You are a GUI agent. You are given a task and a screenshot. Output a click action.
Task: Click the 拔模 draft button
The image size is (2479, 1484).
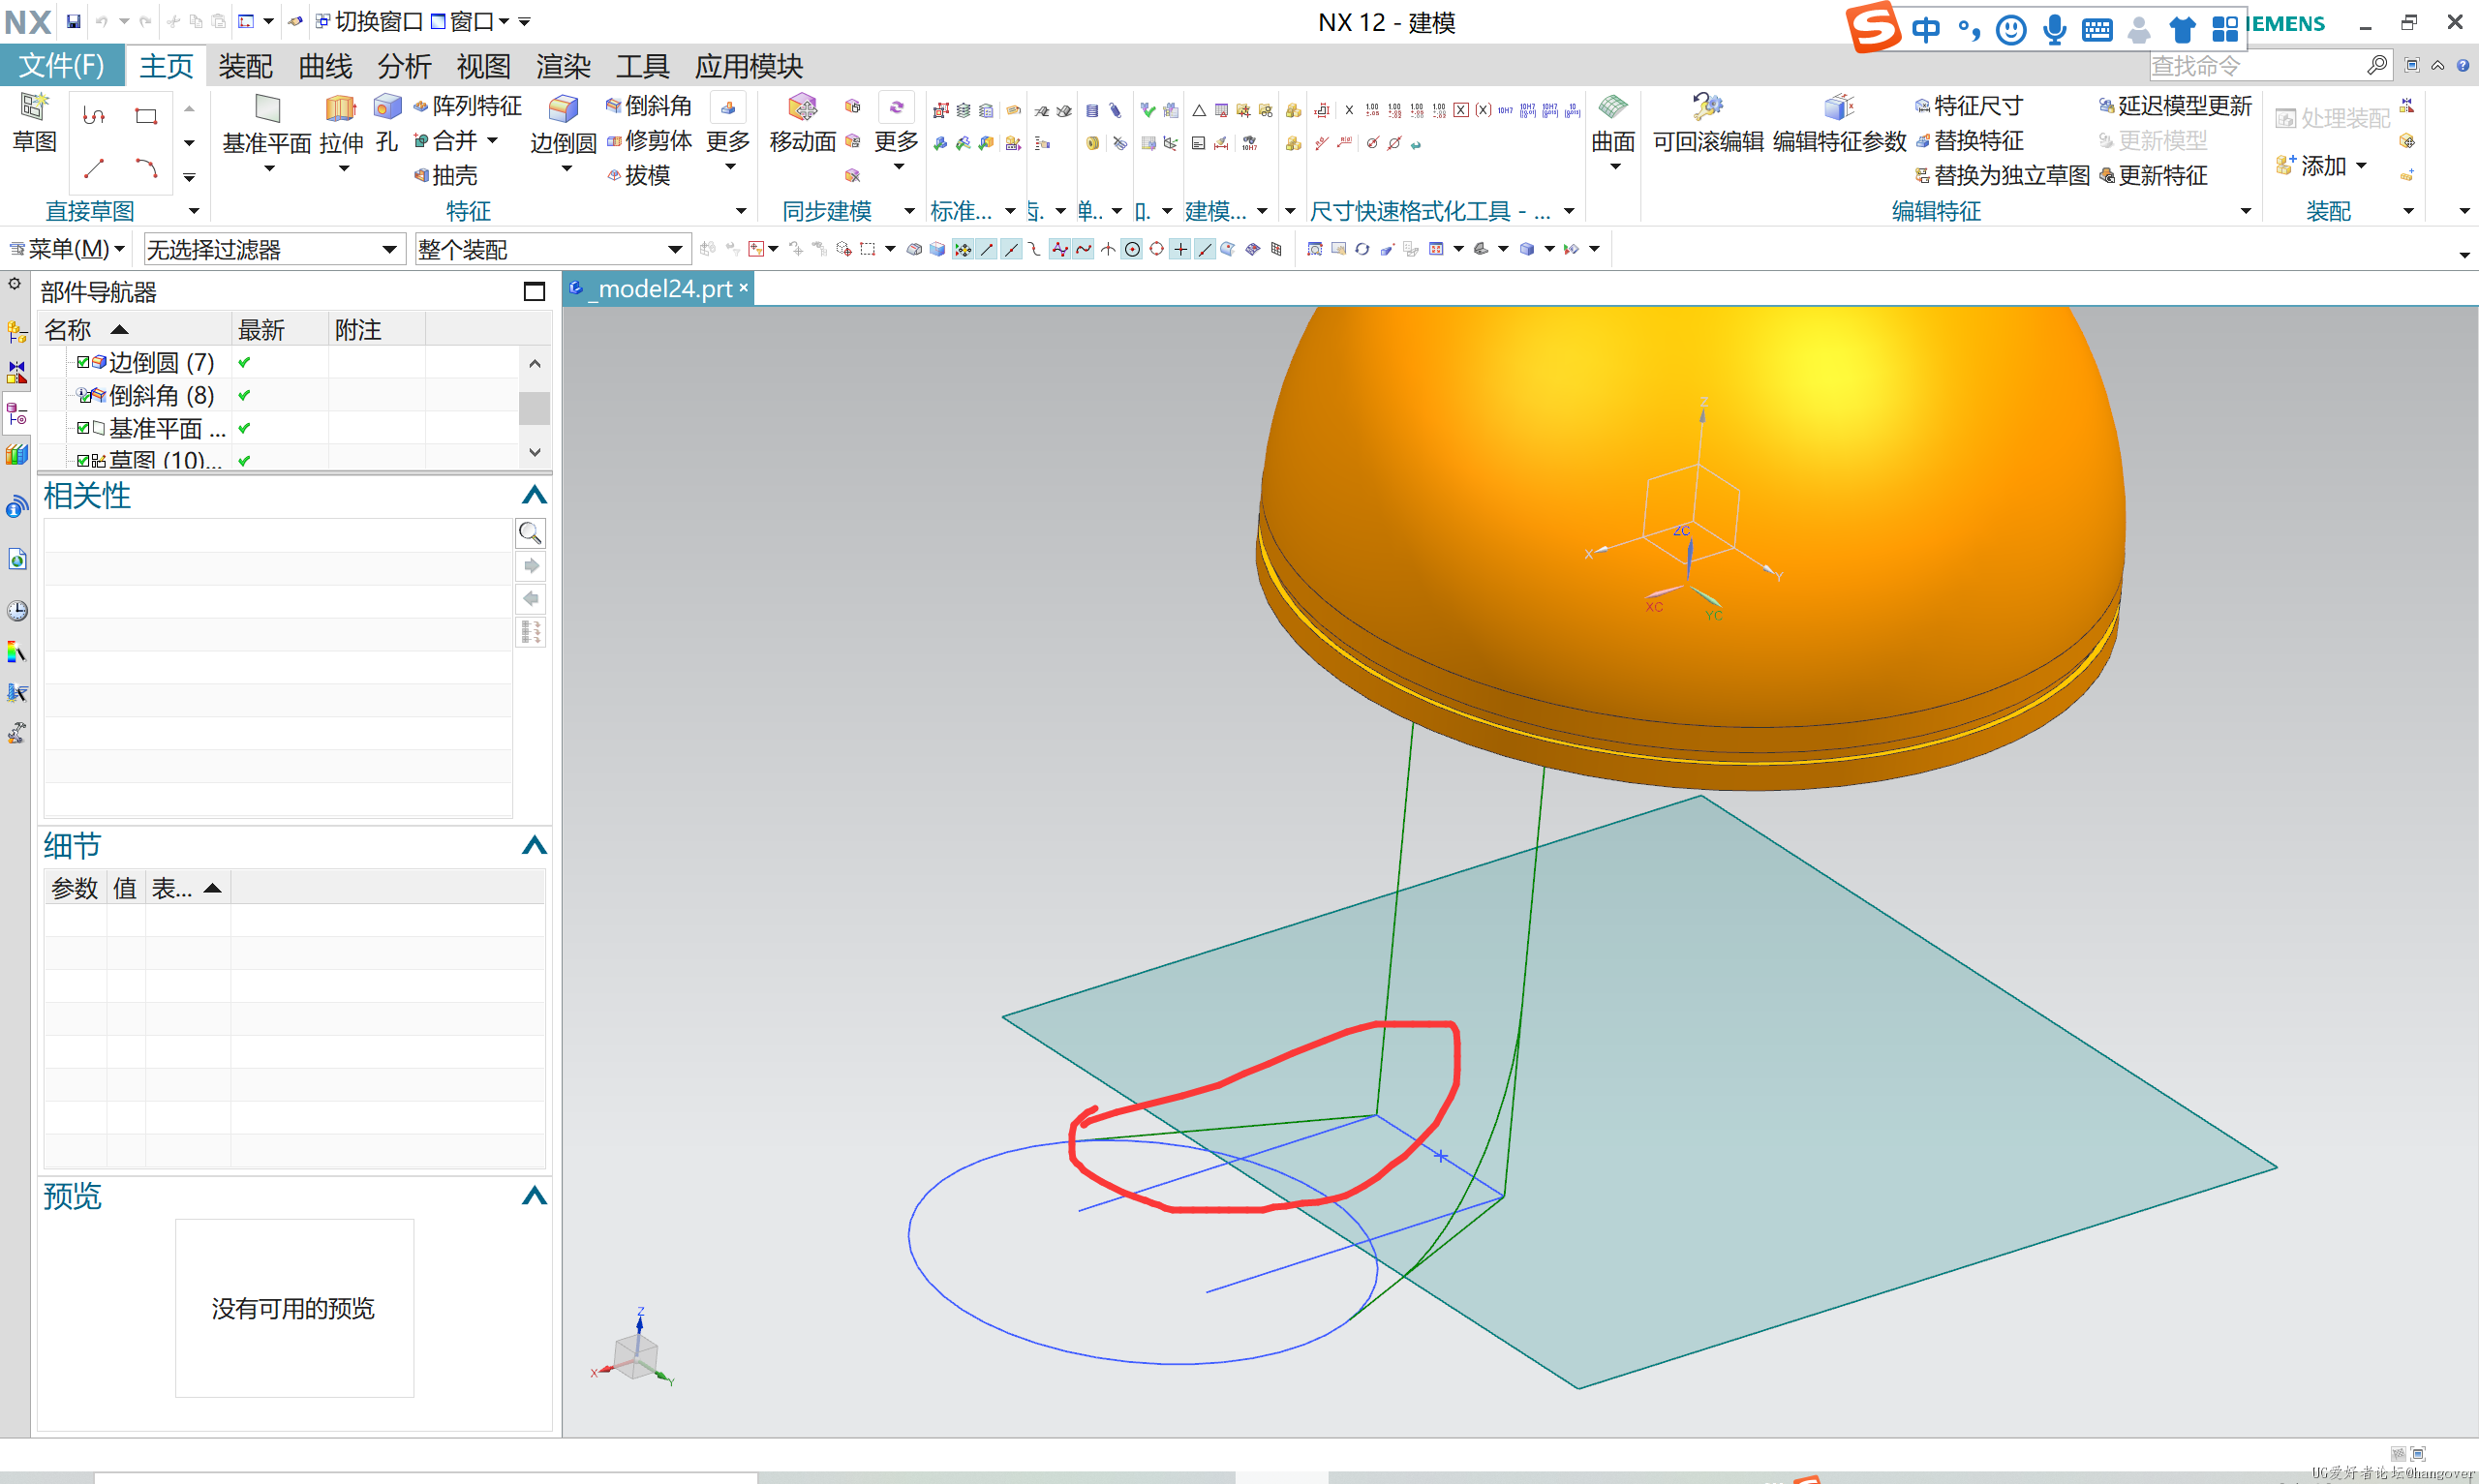(x=638, y=176)
